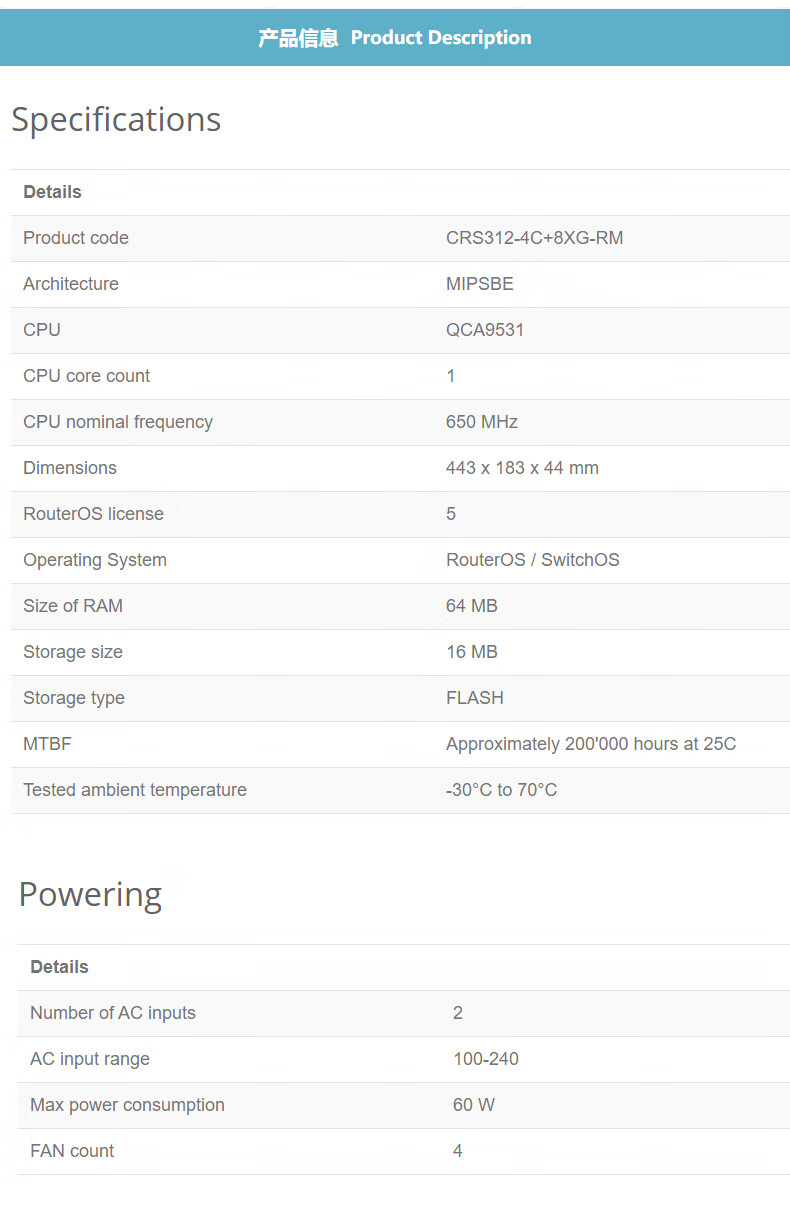Select the 650 MHz frequency value
790x1215 pixels.
click(481, 422)
